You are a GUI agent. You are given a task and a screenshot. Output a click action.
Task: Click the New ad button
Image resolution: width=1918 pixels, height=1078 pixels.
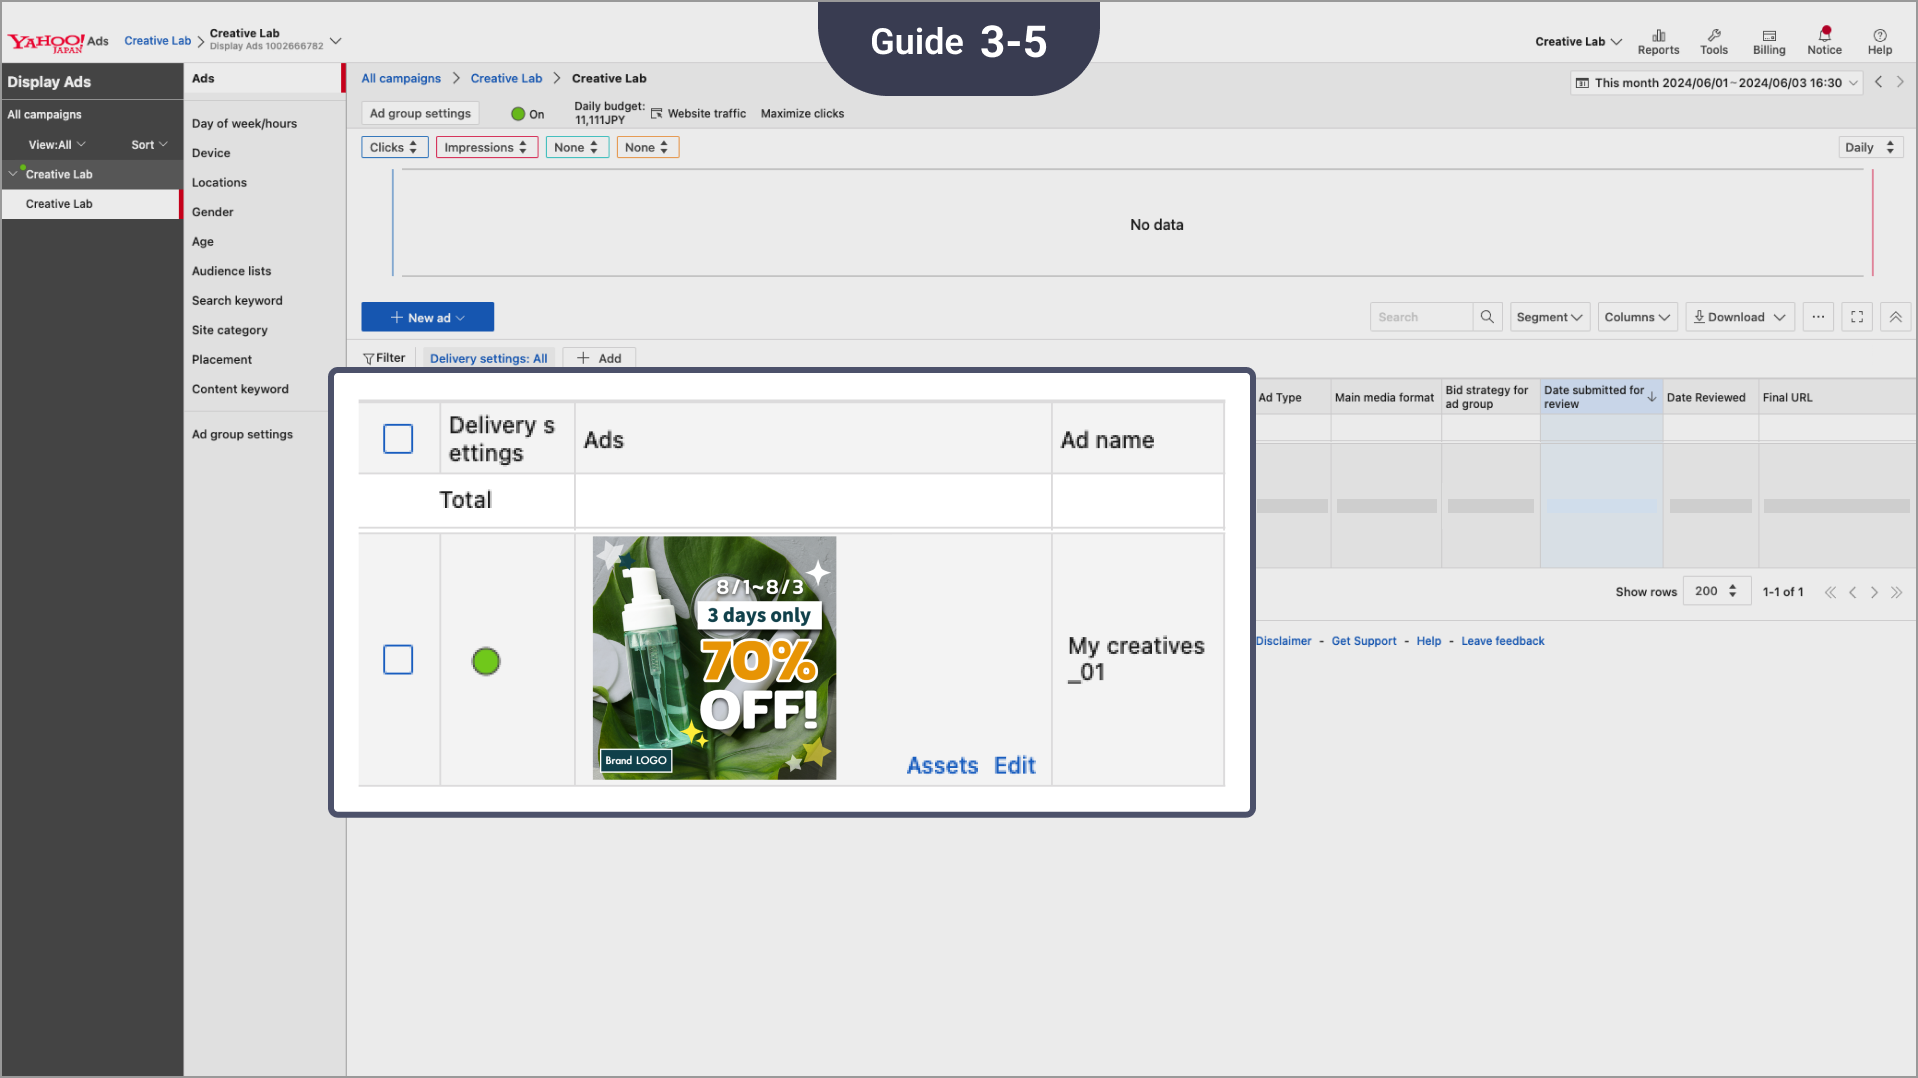[427, 316]
